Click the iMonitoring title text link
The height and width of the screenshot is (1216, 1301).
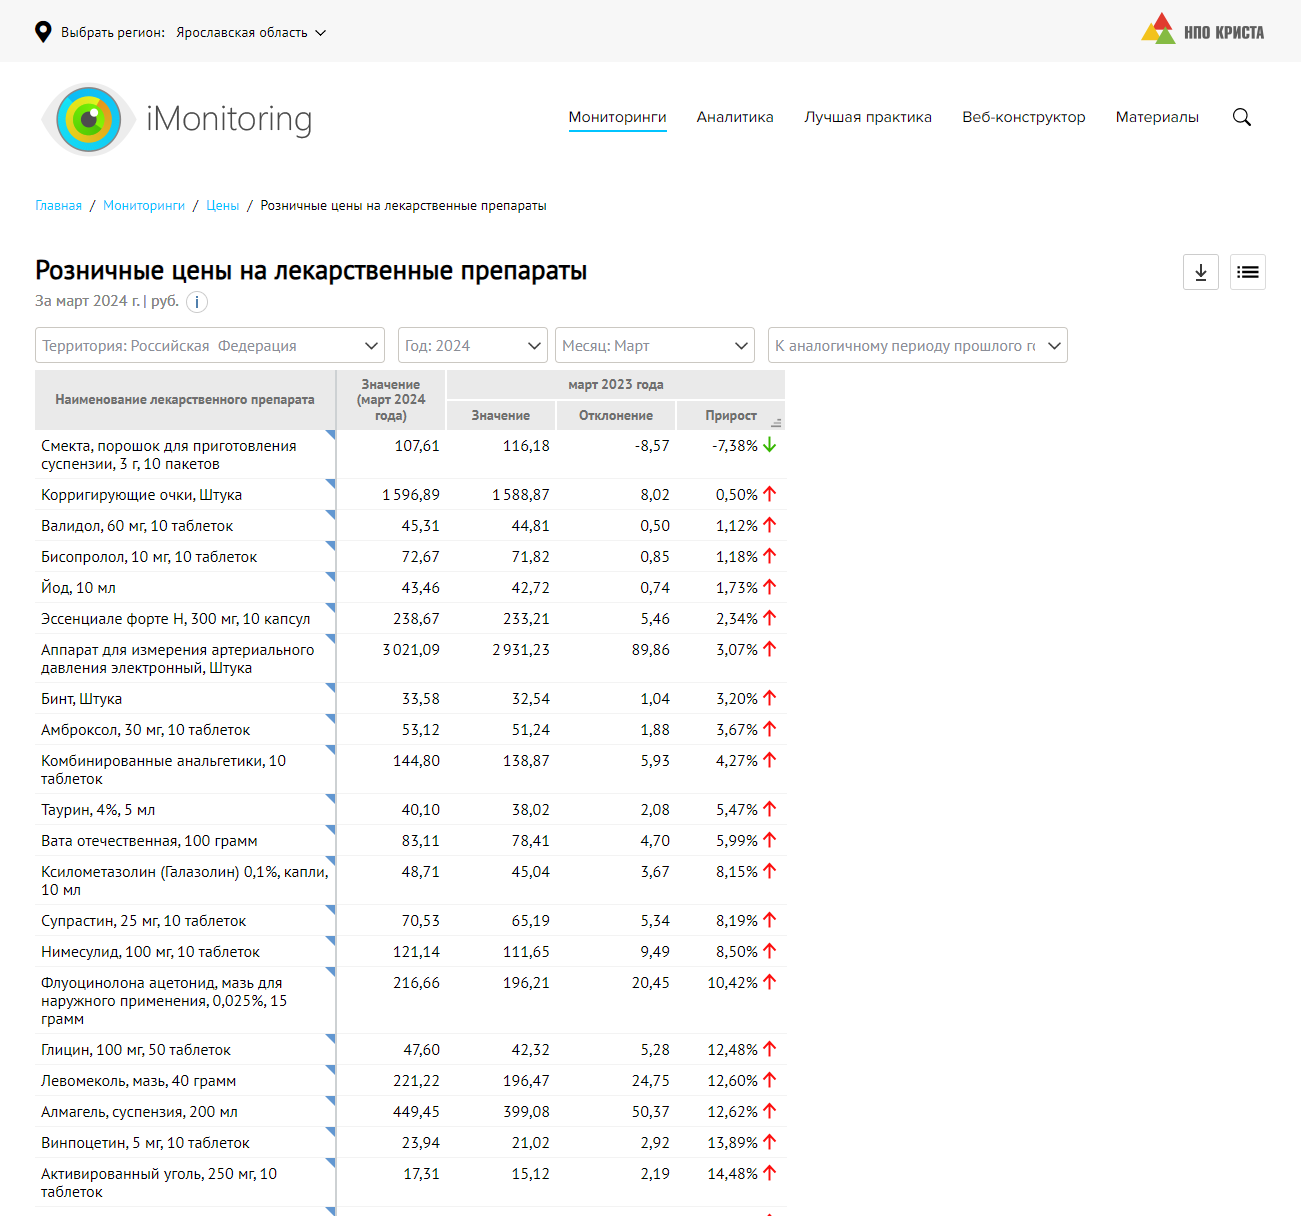tap(229, 119)
